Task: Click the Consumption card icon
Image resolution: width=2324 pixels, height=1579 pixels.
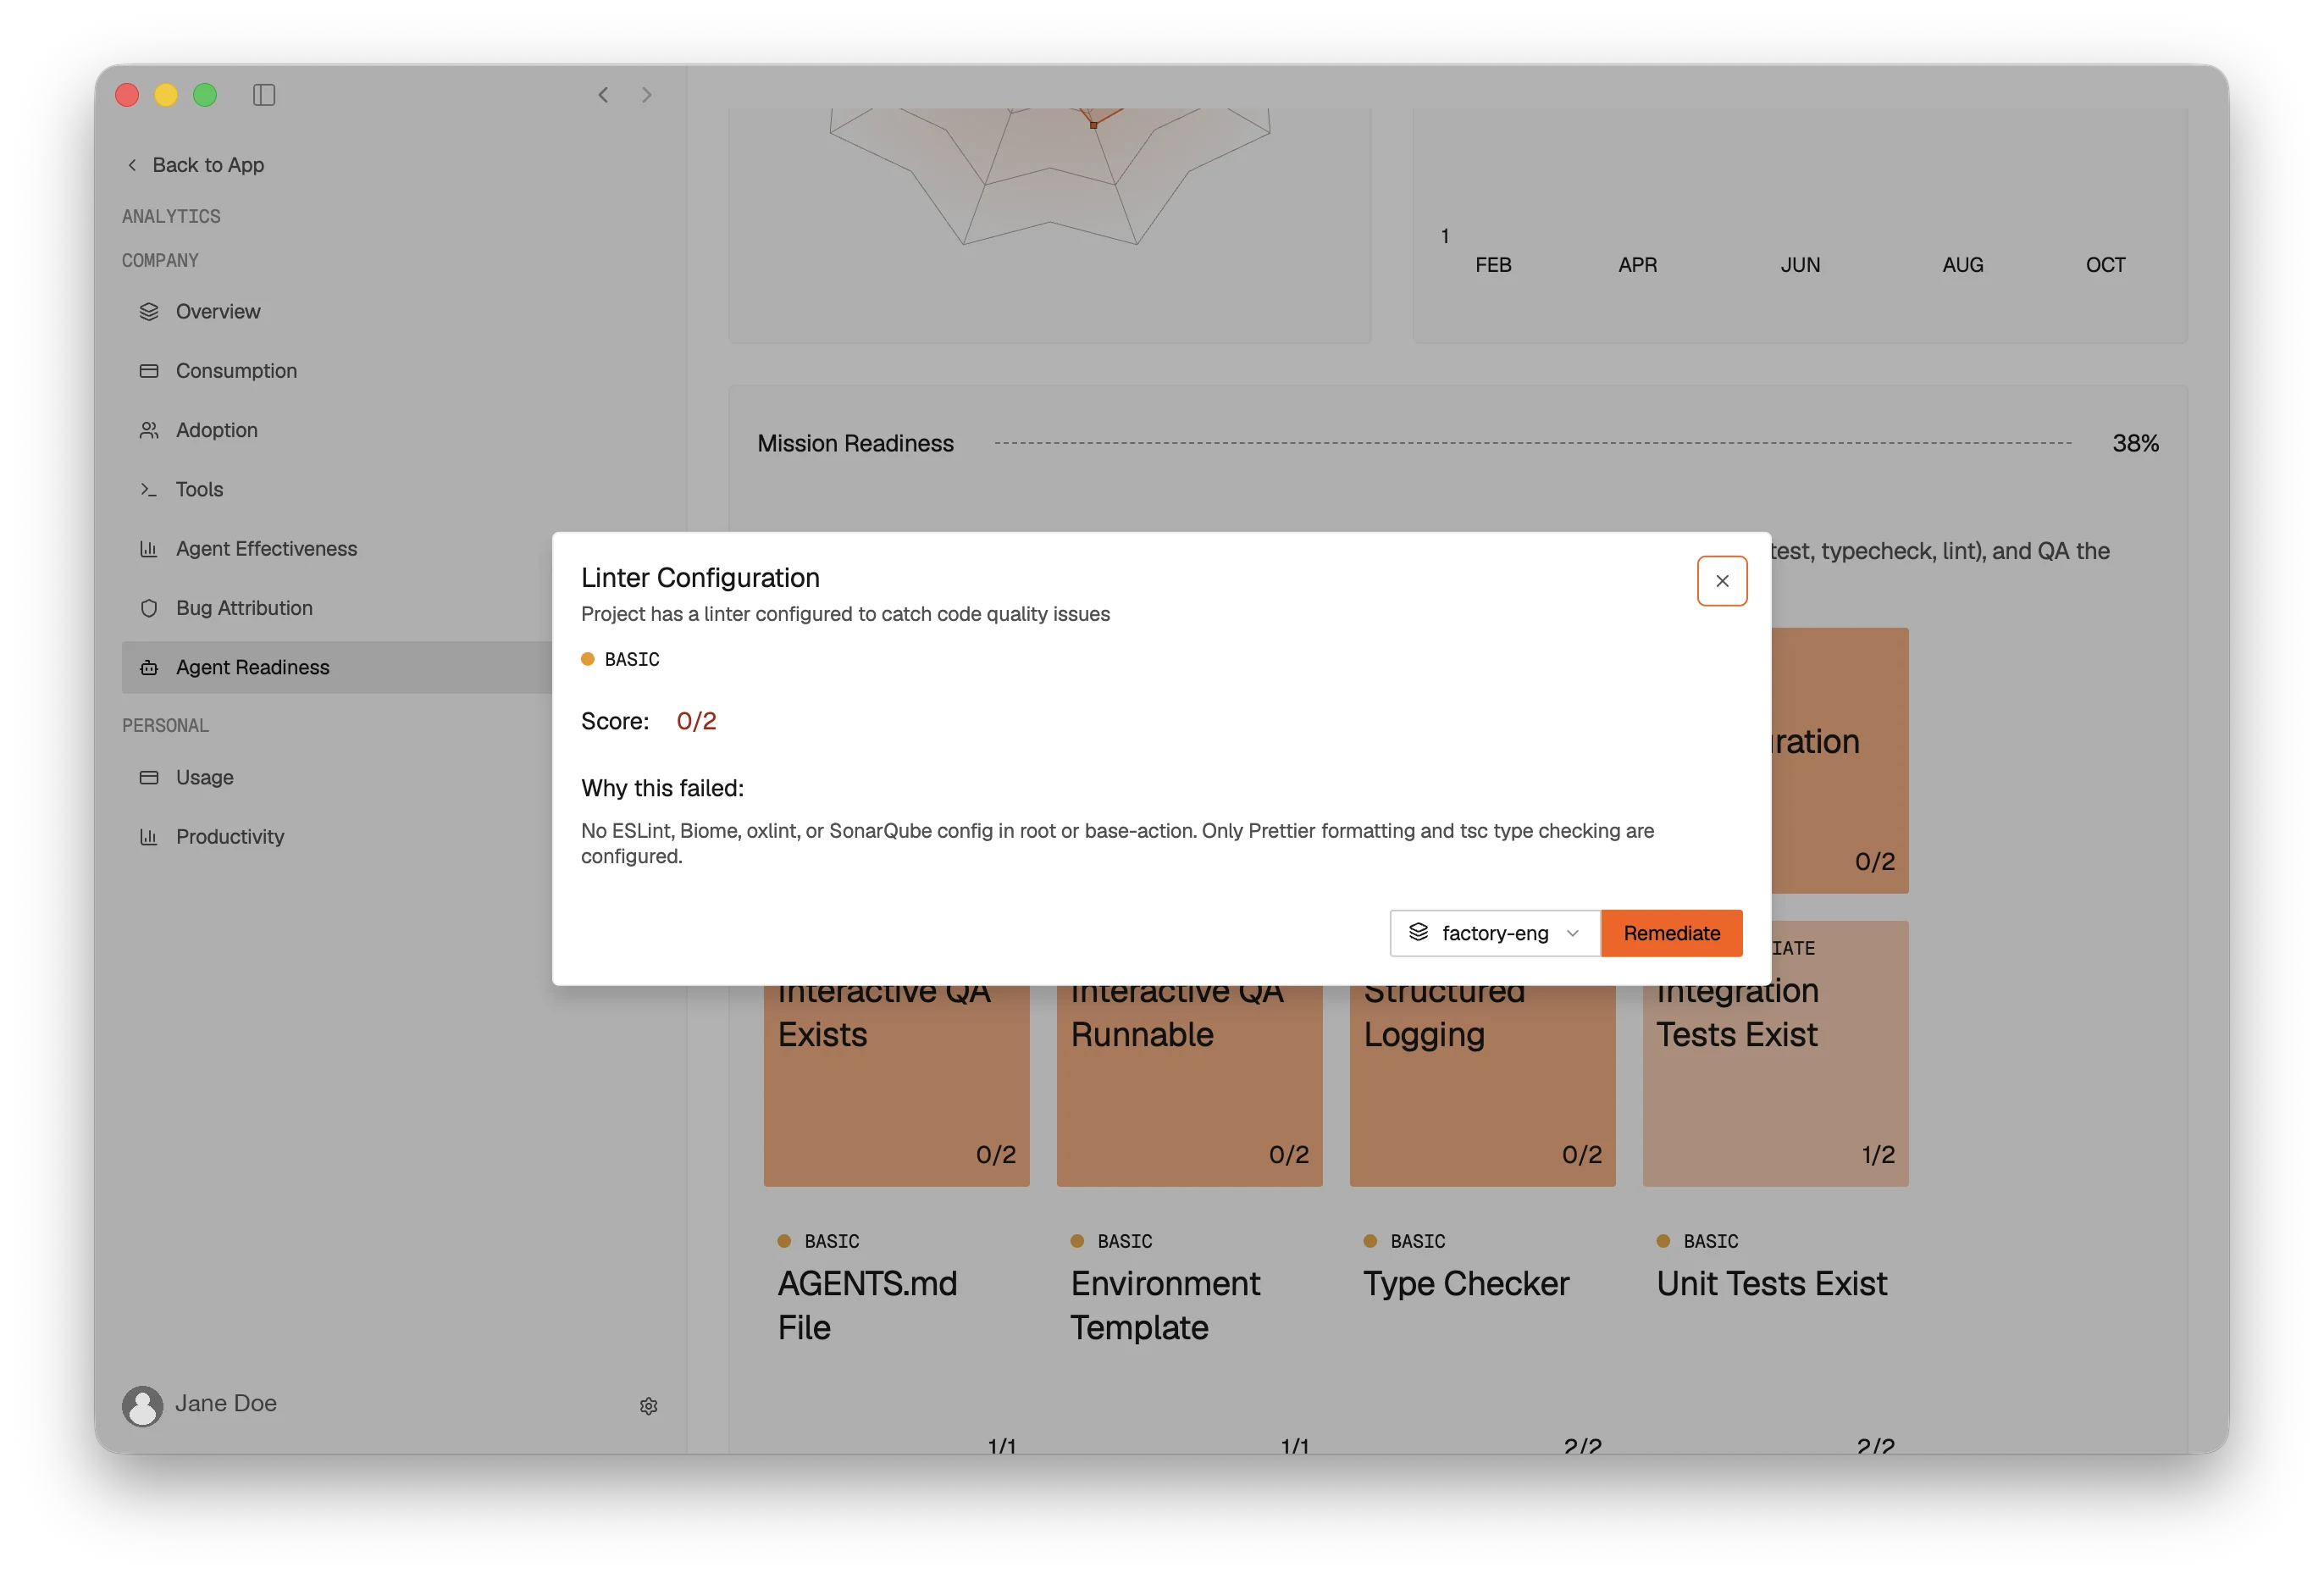Action: coord(149,370)
